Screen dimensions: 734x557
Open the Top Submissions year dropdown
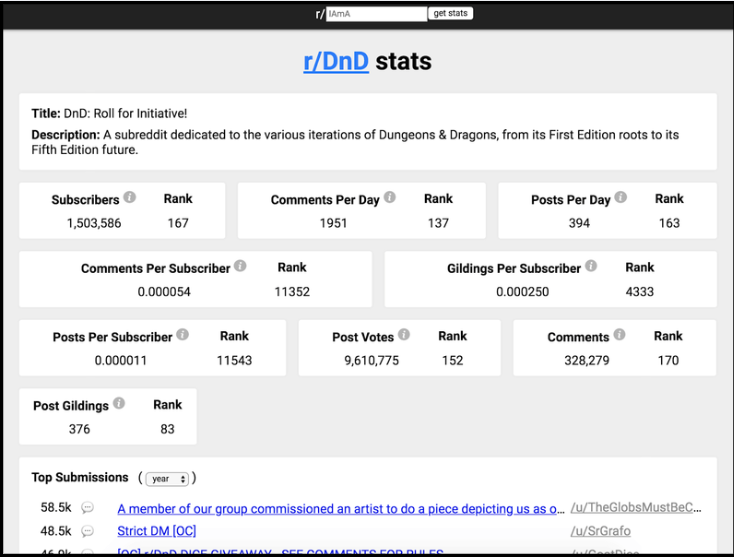[167, 479]
